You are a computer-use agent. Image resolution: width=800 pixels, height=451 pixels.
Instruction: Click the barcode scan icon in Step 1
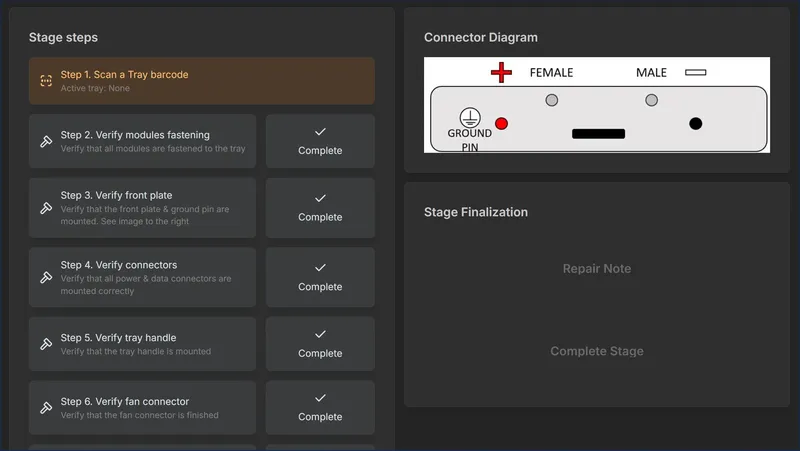(46, 81)
